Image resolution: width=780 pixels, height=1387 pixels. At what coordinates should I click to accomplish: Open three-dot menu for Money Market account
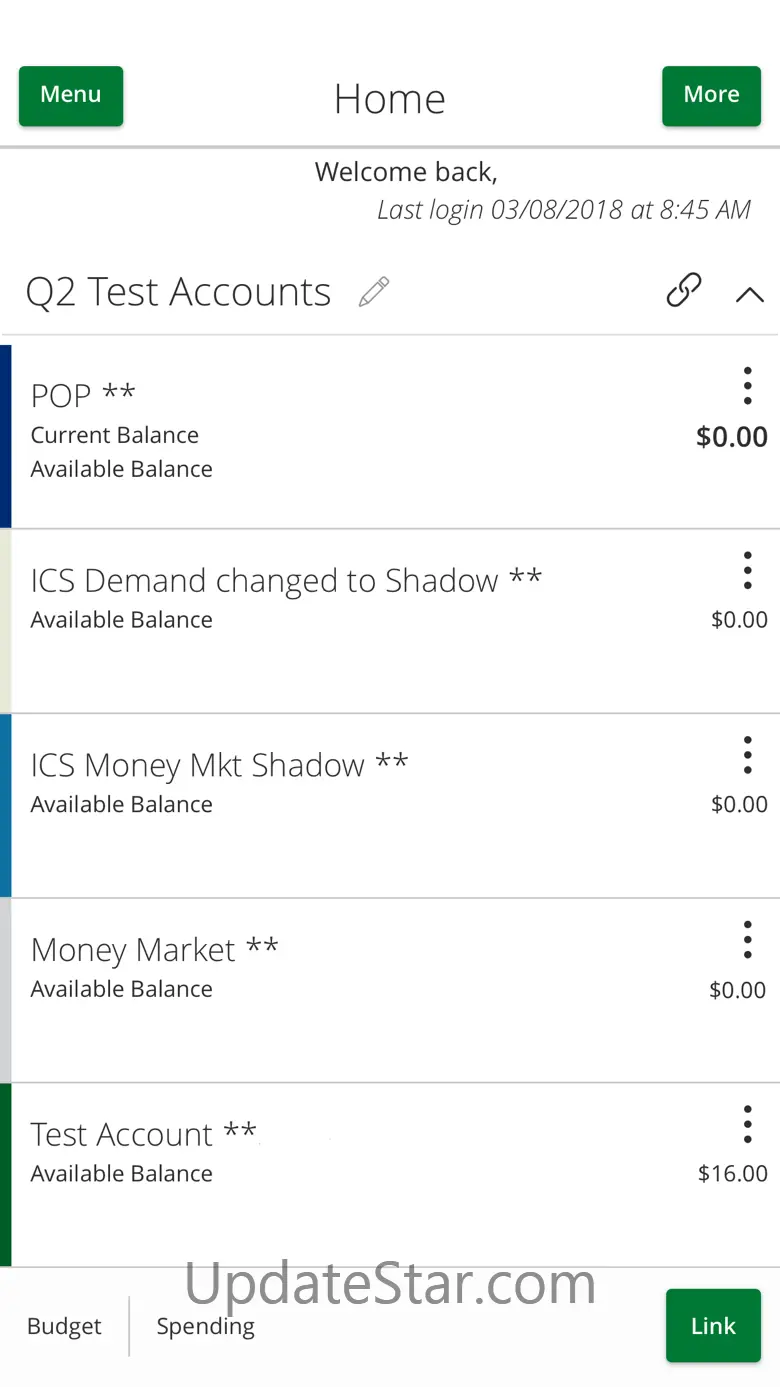pos(747,940)
